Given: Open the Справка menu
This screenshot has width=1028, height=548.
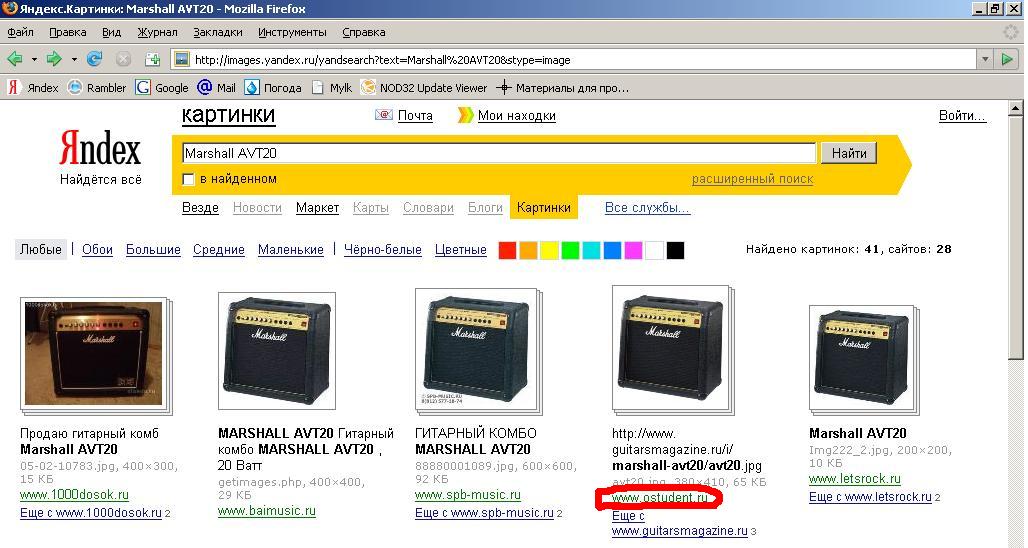Looking at the screenshot, I should click(x=364, y=32).
